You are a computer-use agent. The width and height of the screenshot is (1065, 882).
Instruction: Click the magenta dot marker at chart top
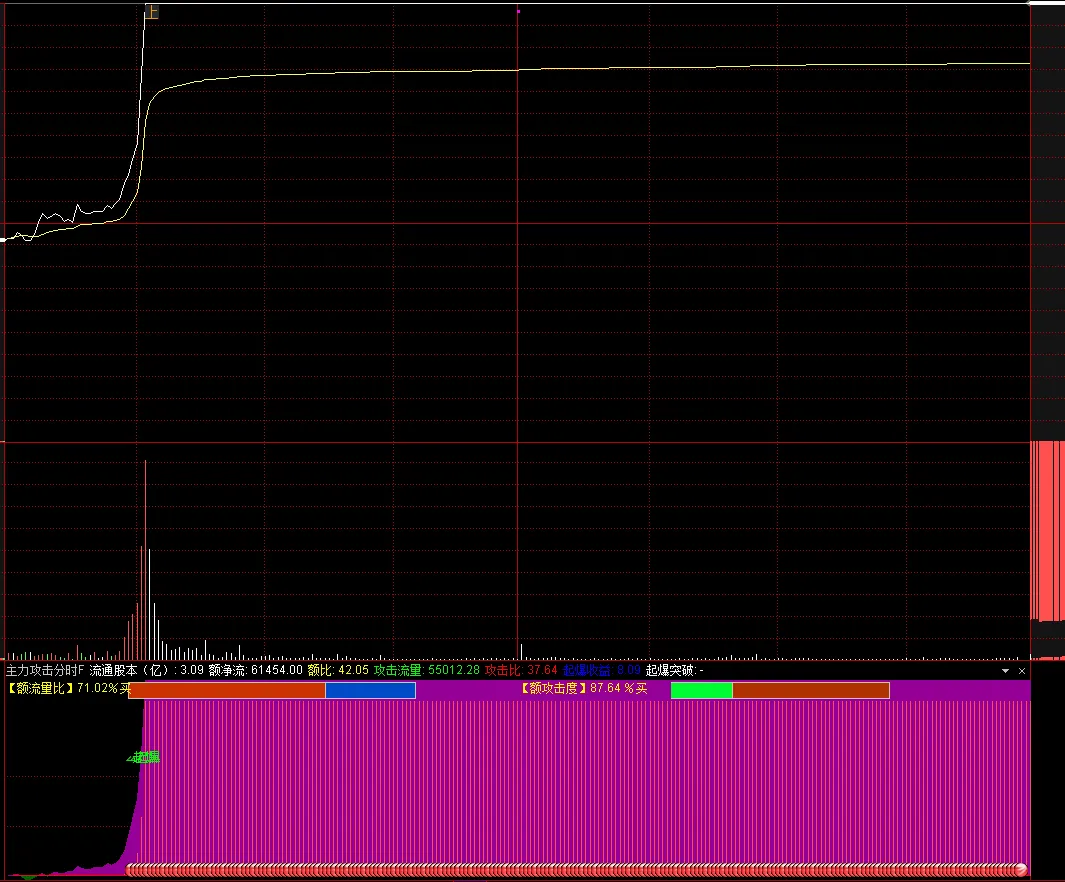click(x=518, y=11)
